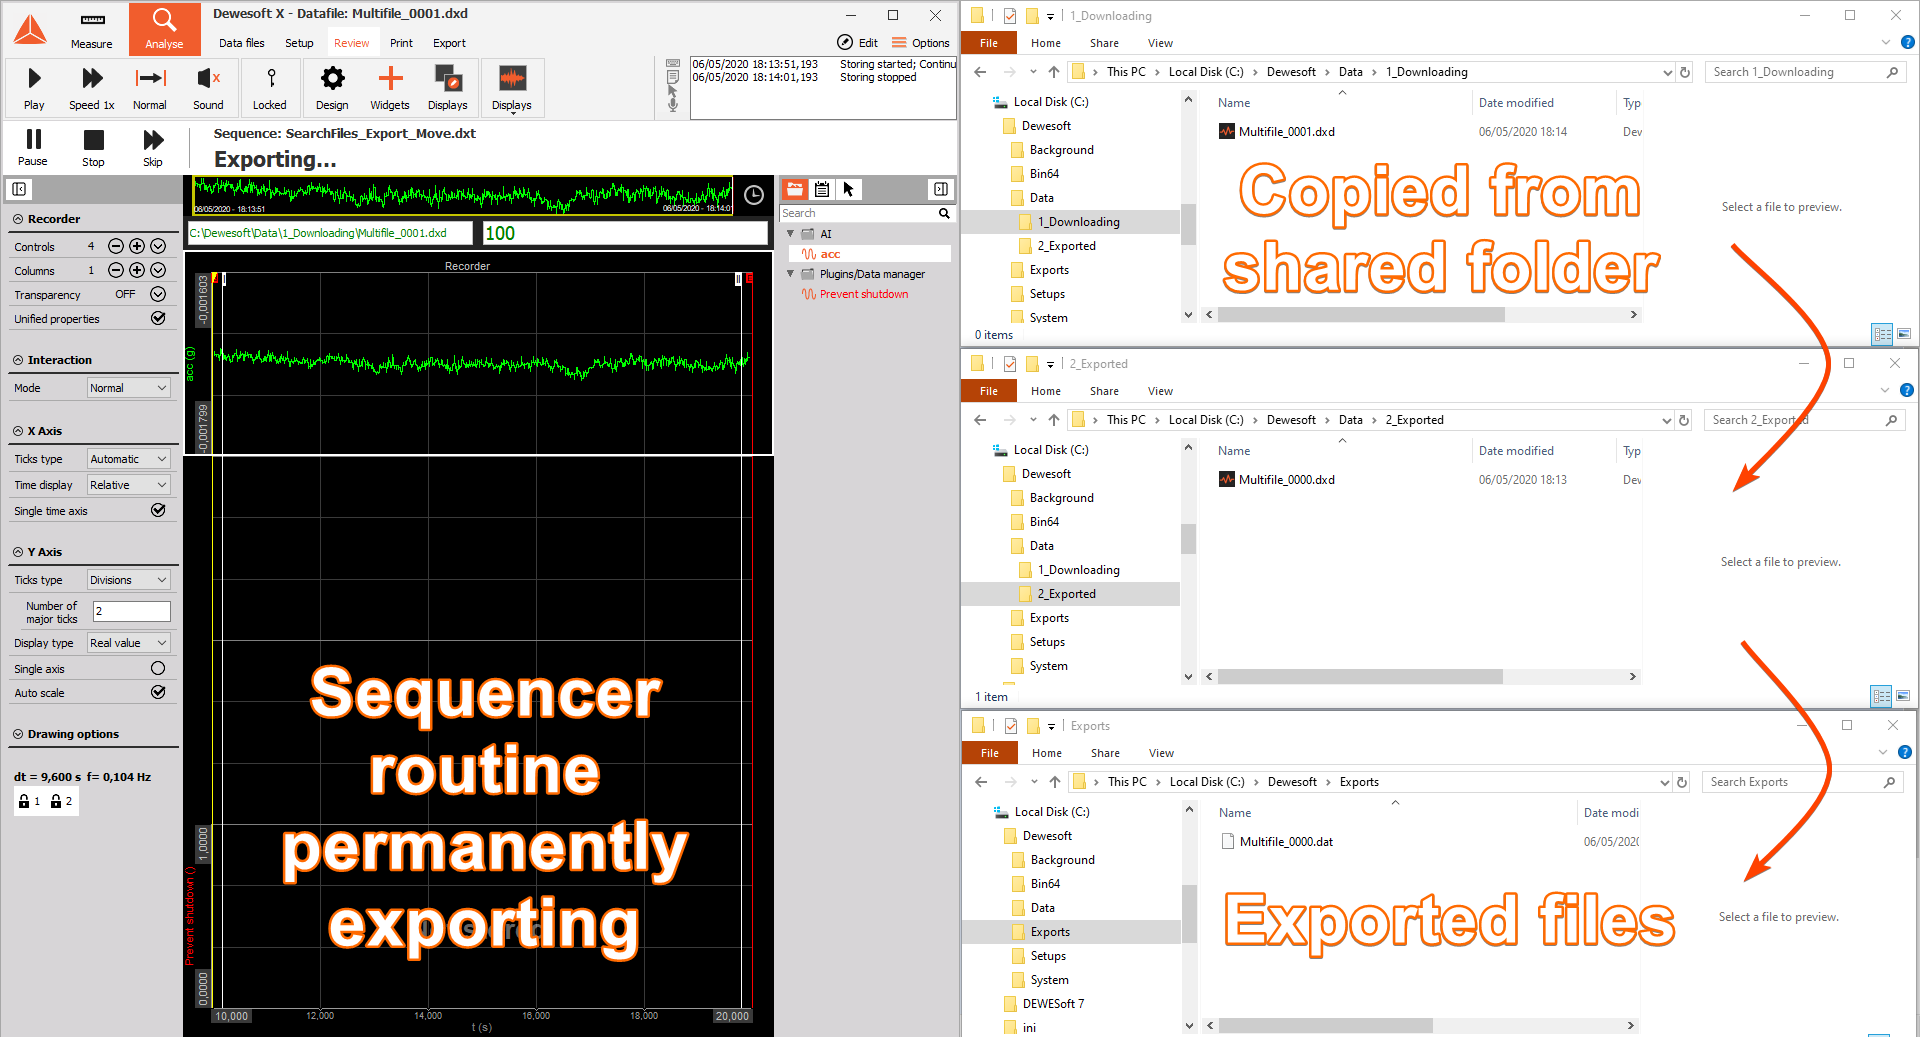The image size is (1920, 1037).
Task: Toggle Auto scale checkbox
Action: click(x=158, y=692)
